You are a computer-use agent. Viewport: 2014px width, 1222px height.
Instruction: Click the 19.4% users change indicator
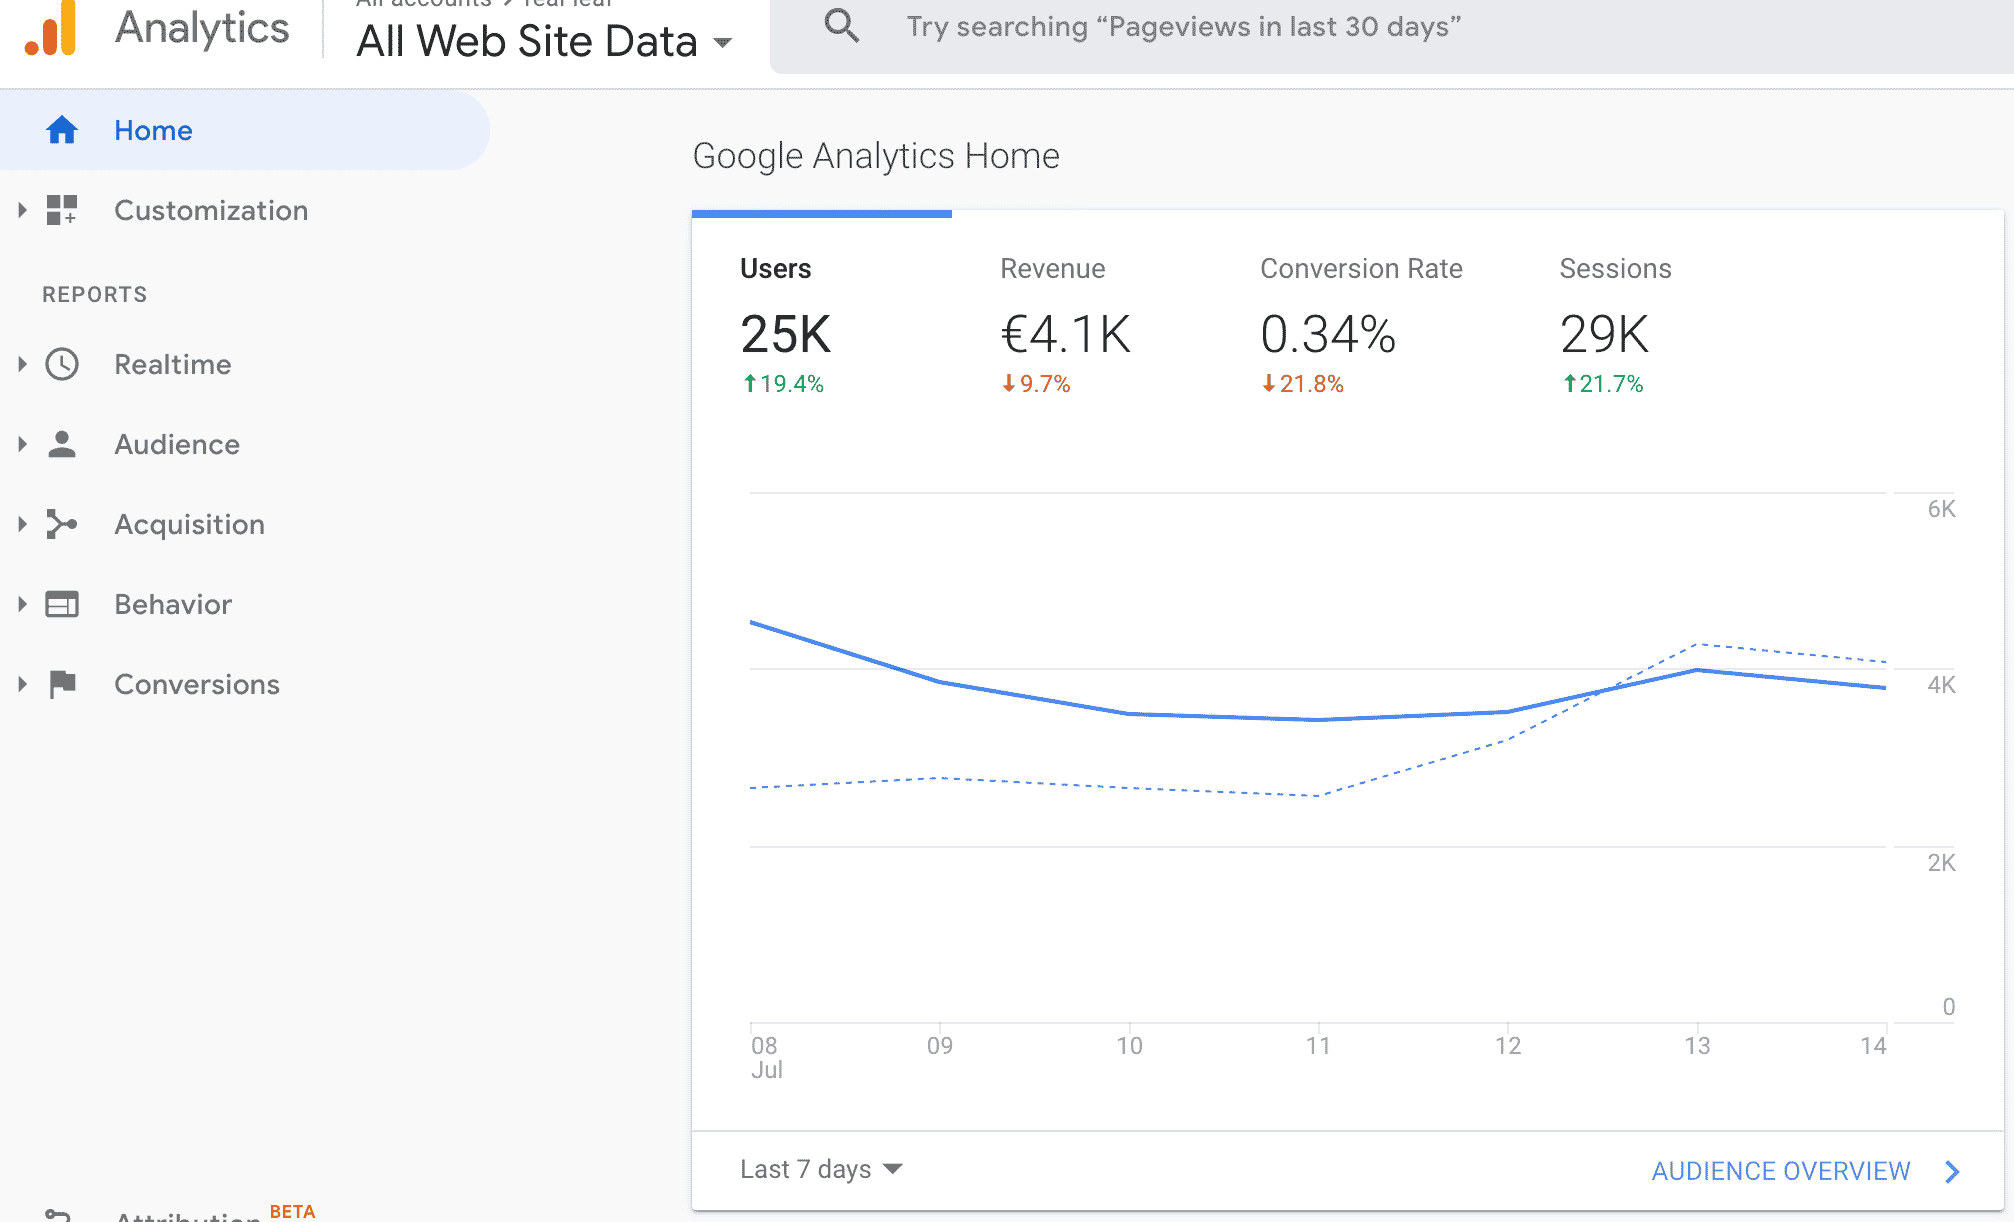(783, 384)
